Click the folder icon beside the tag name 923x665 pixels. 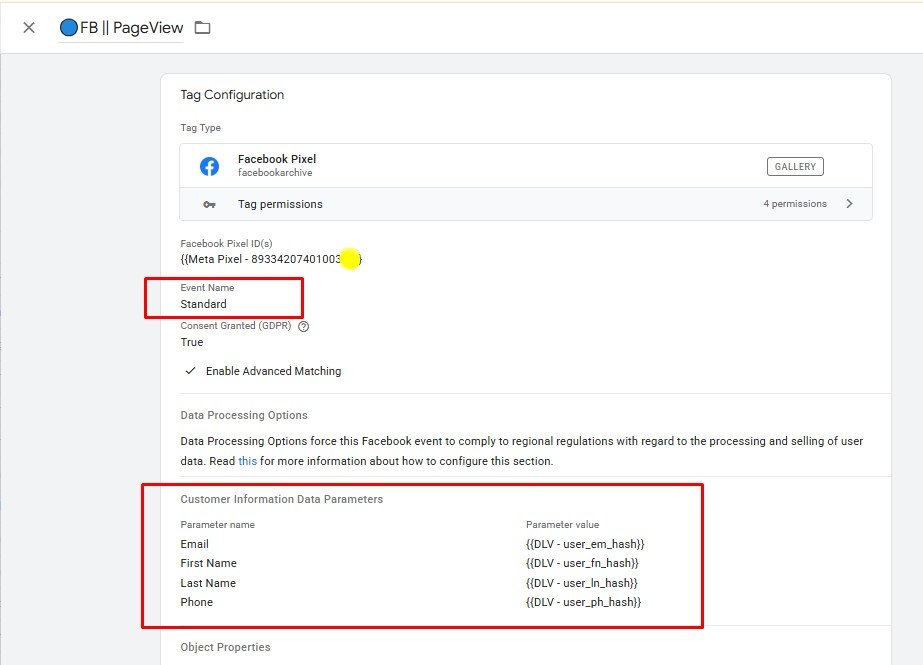202,28
